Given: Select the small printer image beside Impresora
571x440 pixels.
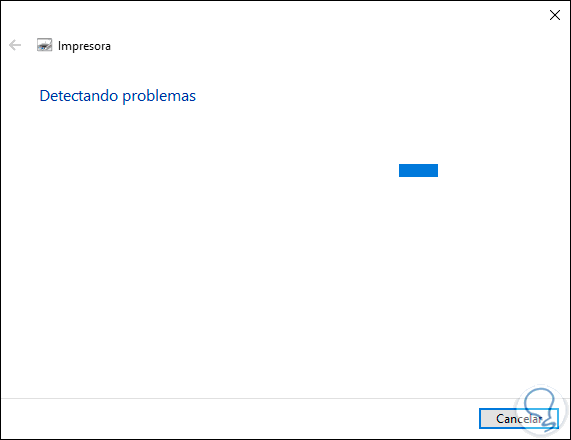Looking at the screenshot, I should (44, 45).
